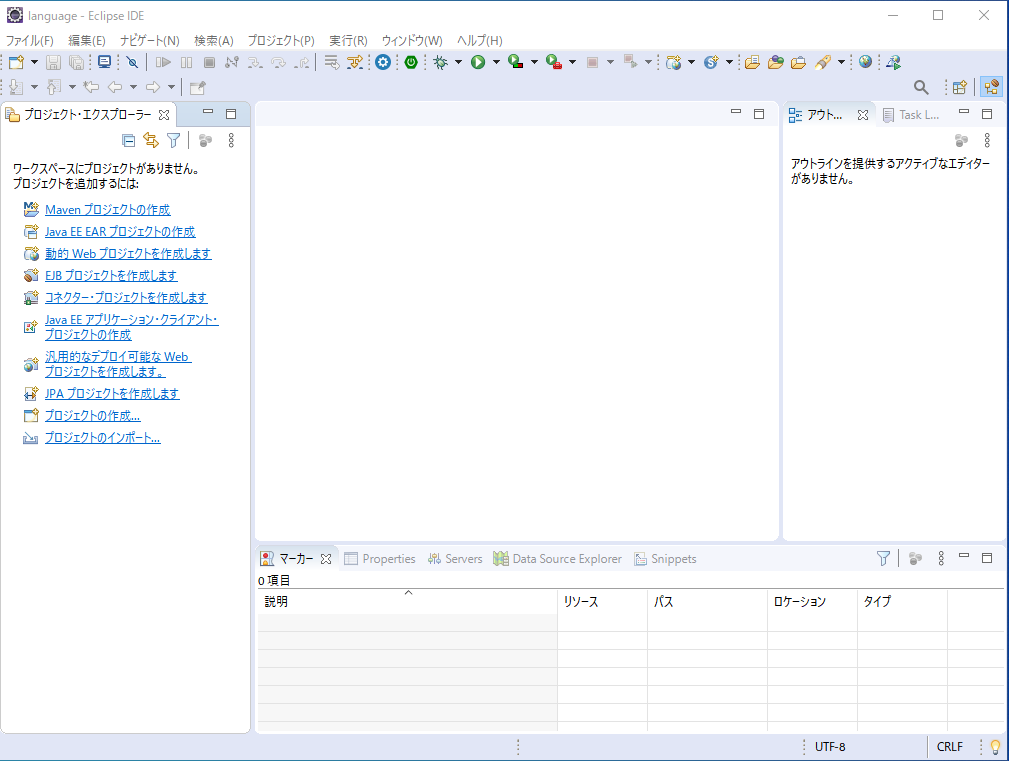
Task: Click the Step Over icon
Action: [278, 62]
